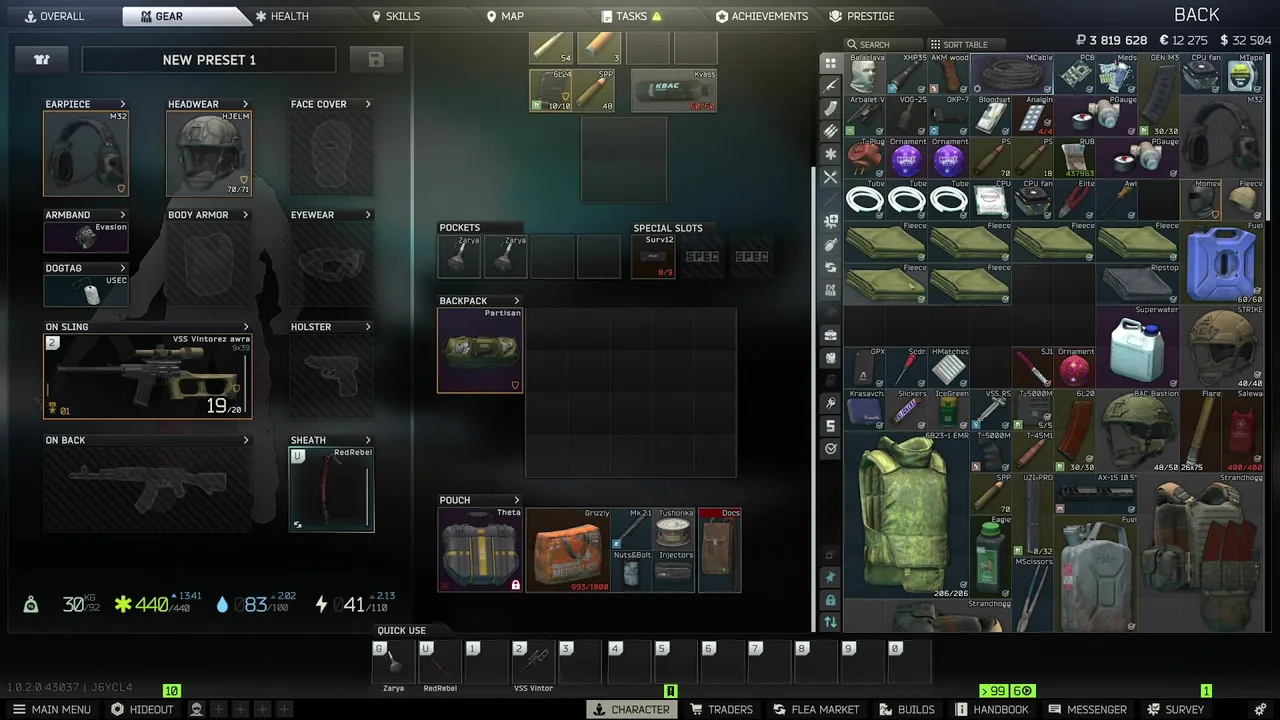This screenshot has width=1280, height=720.
Task: Select the VSS Vintorez weapon on sling
Action: click(x=148, y=376)
